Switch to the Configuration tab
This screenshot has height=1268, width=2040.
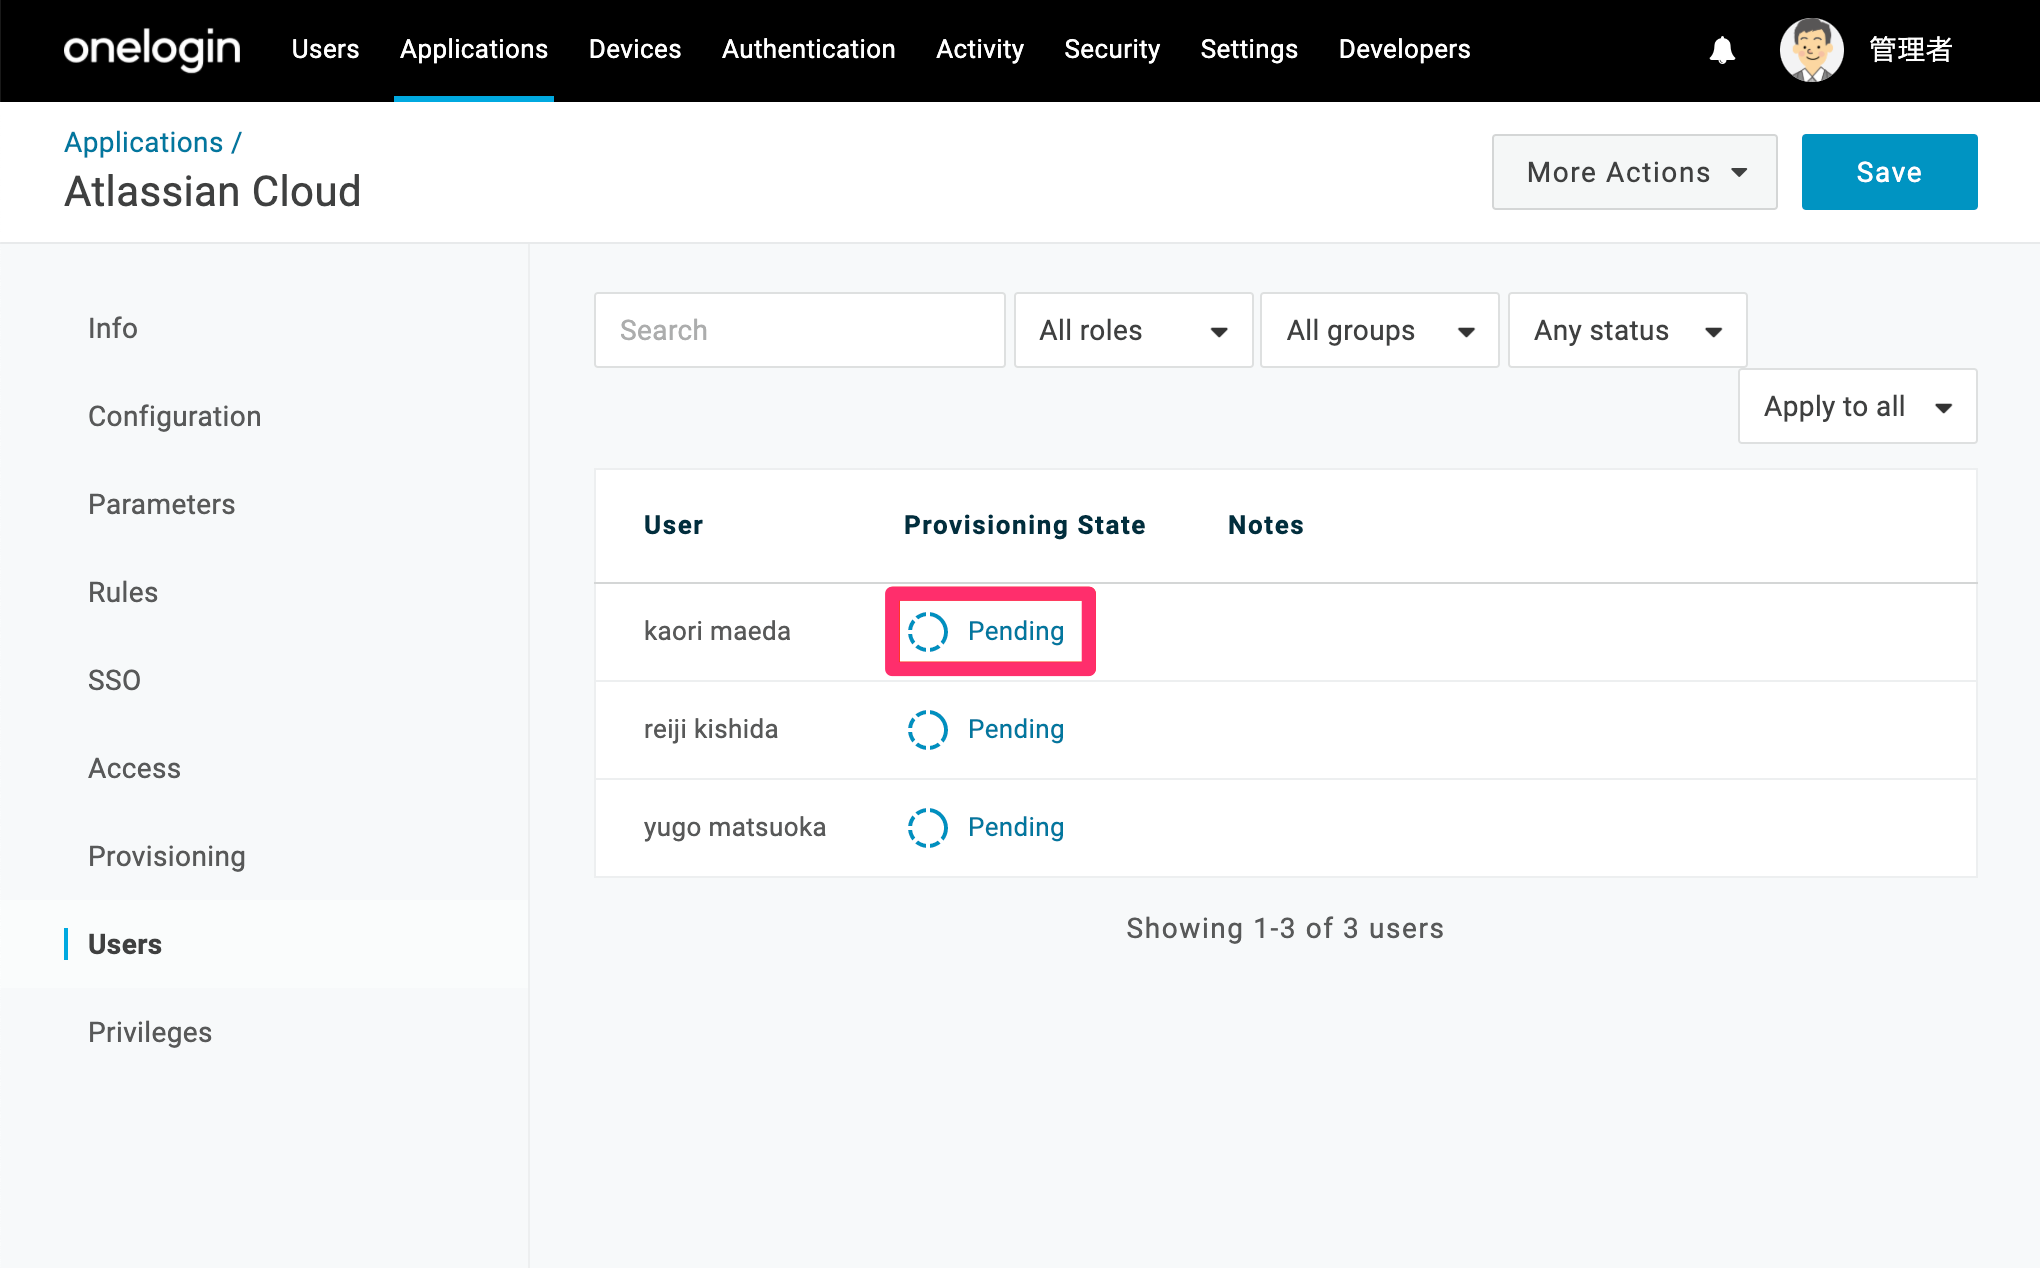[x=175, y=416]
